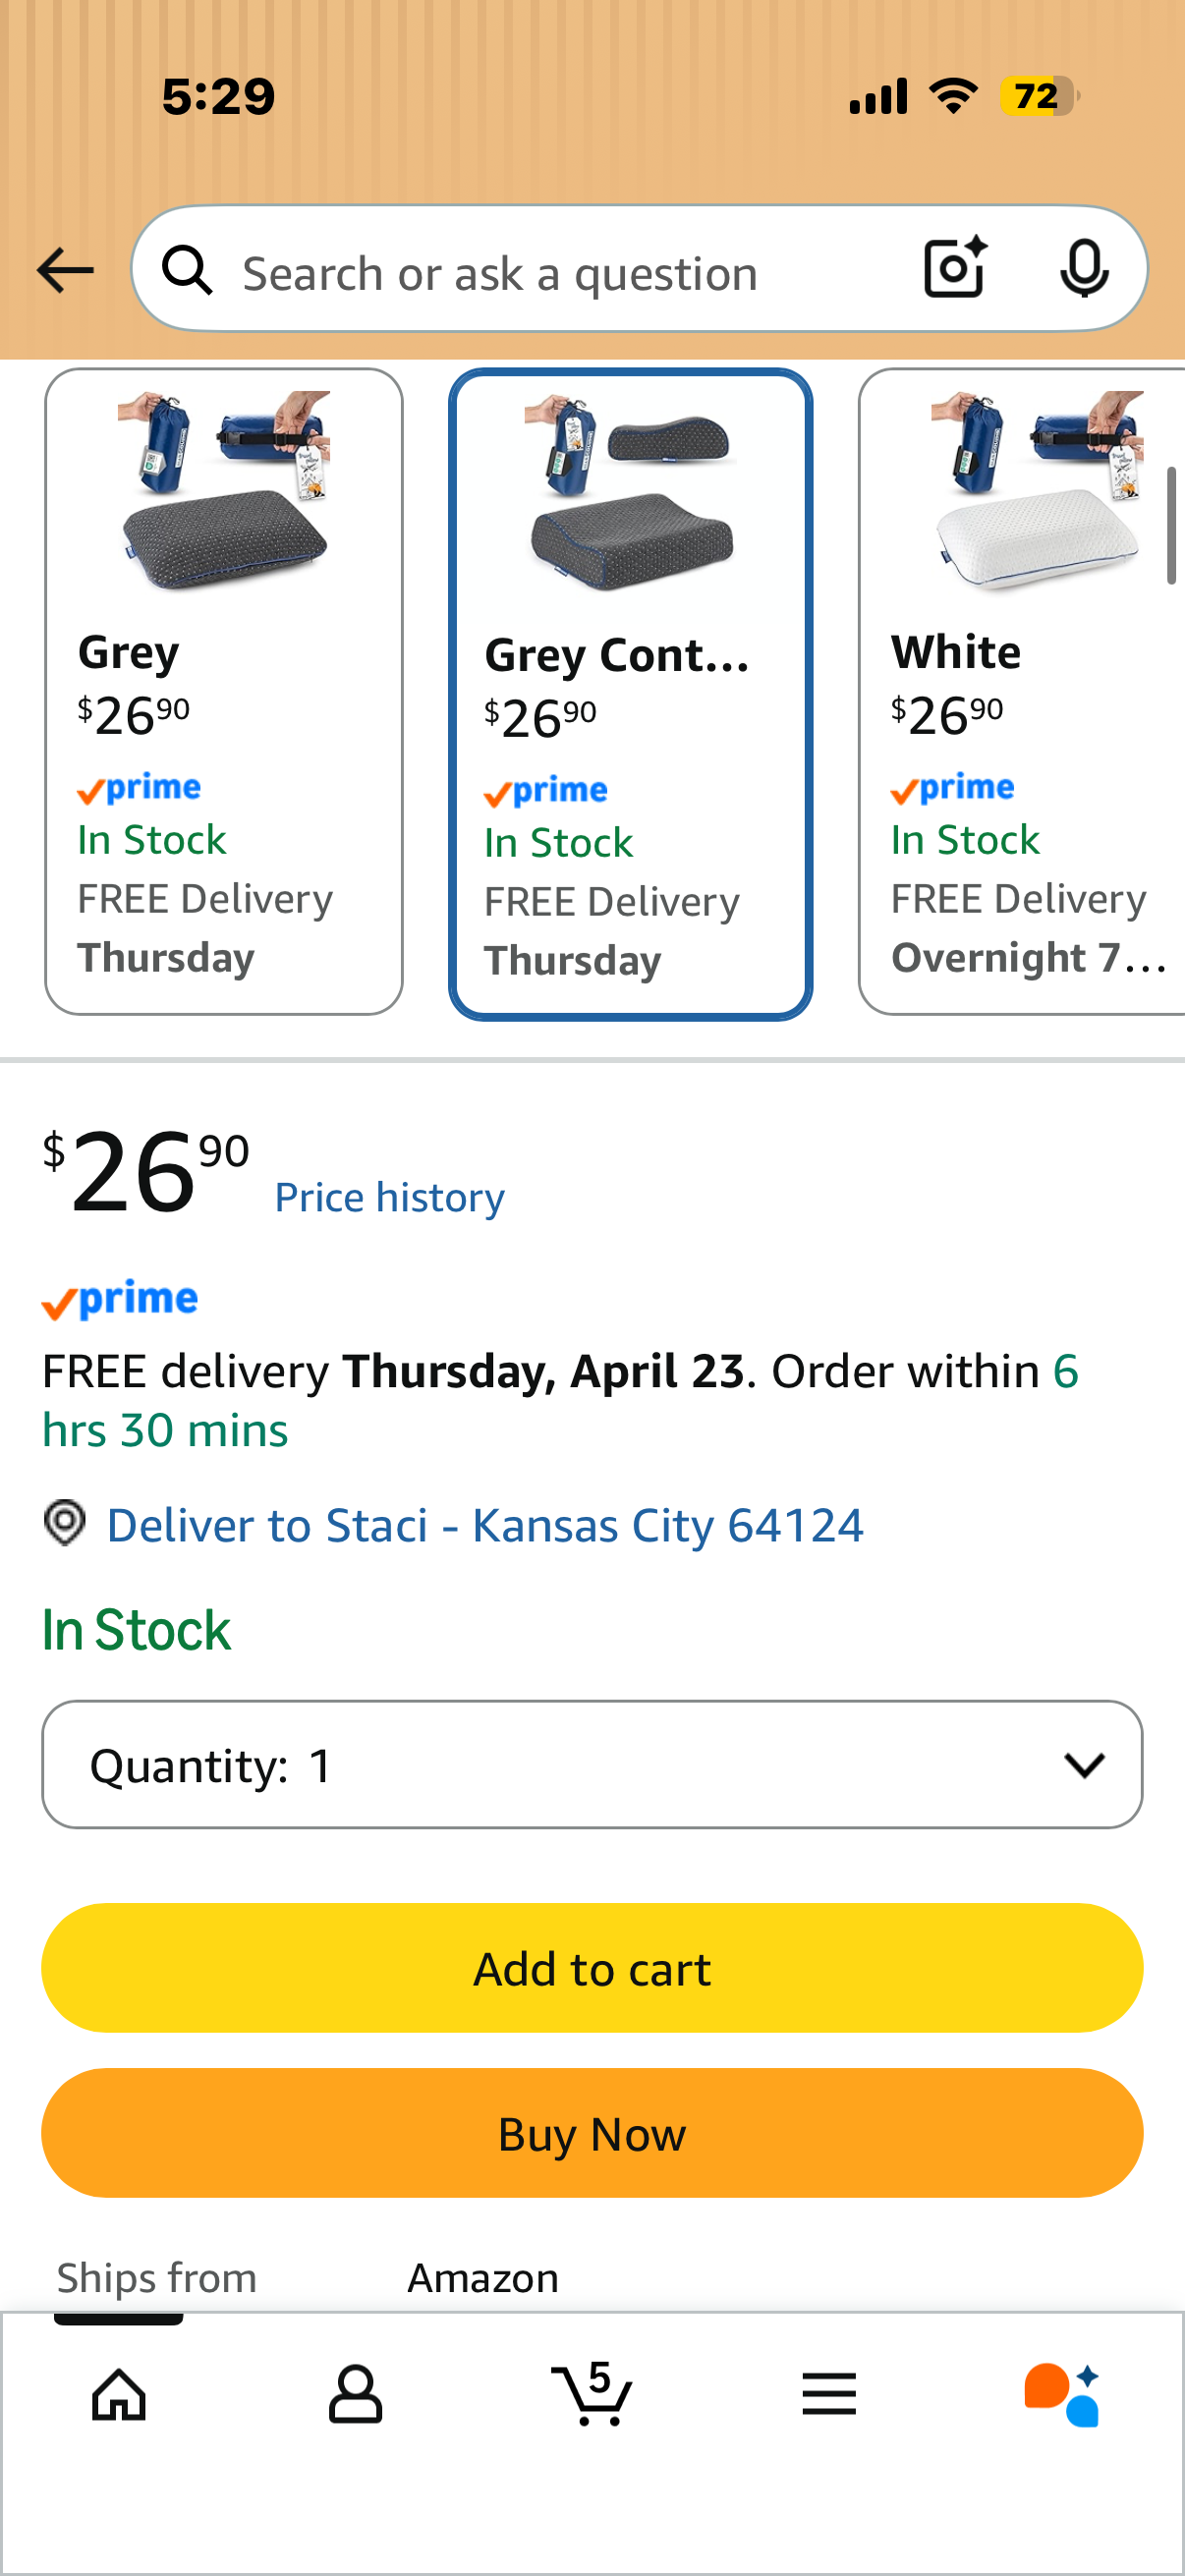Viewport: 1185px width, 2576px height.
Task: Tap the location pin icon
Action: pyautogui.click(x=65, y=1523)
